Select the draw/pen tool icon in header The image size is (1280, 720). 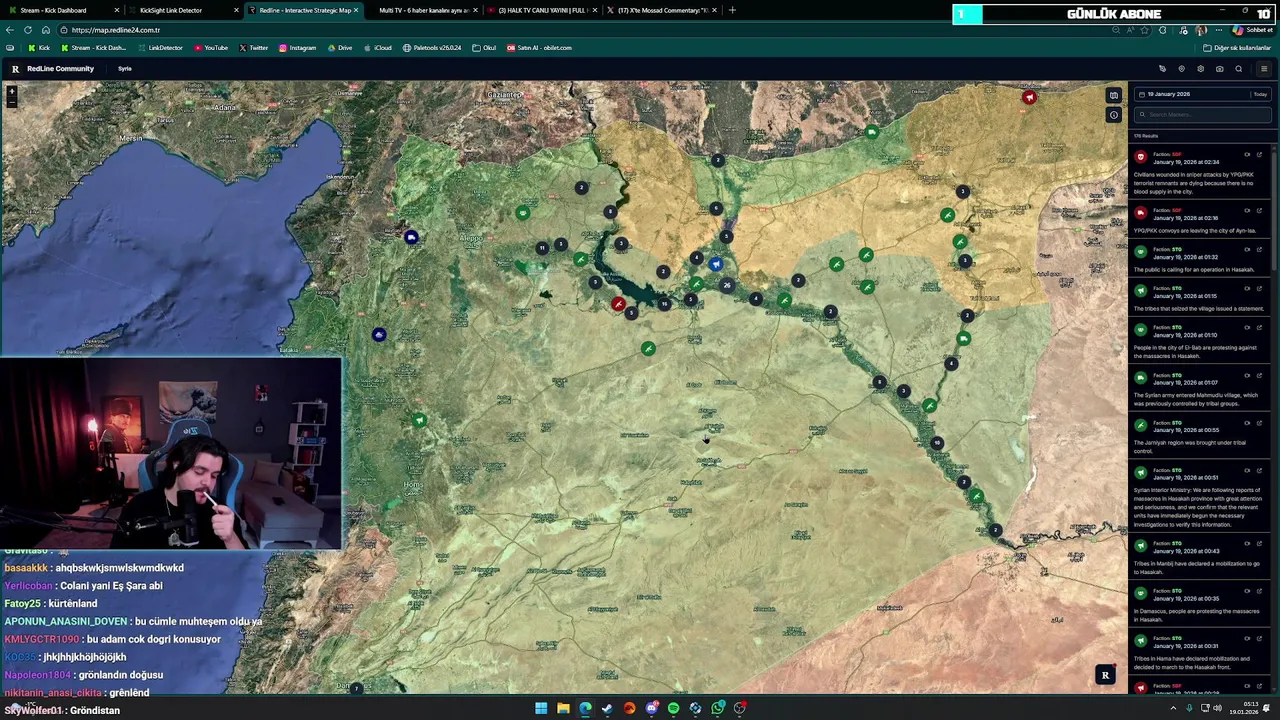pyautogui.click(x=1162, y=69)
